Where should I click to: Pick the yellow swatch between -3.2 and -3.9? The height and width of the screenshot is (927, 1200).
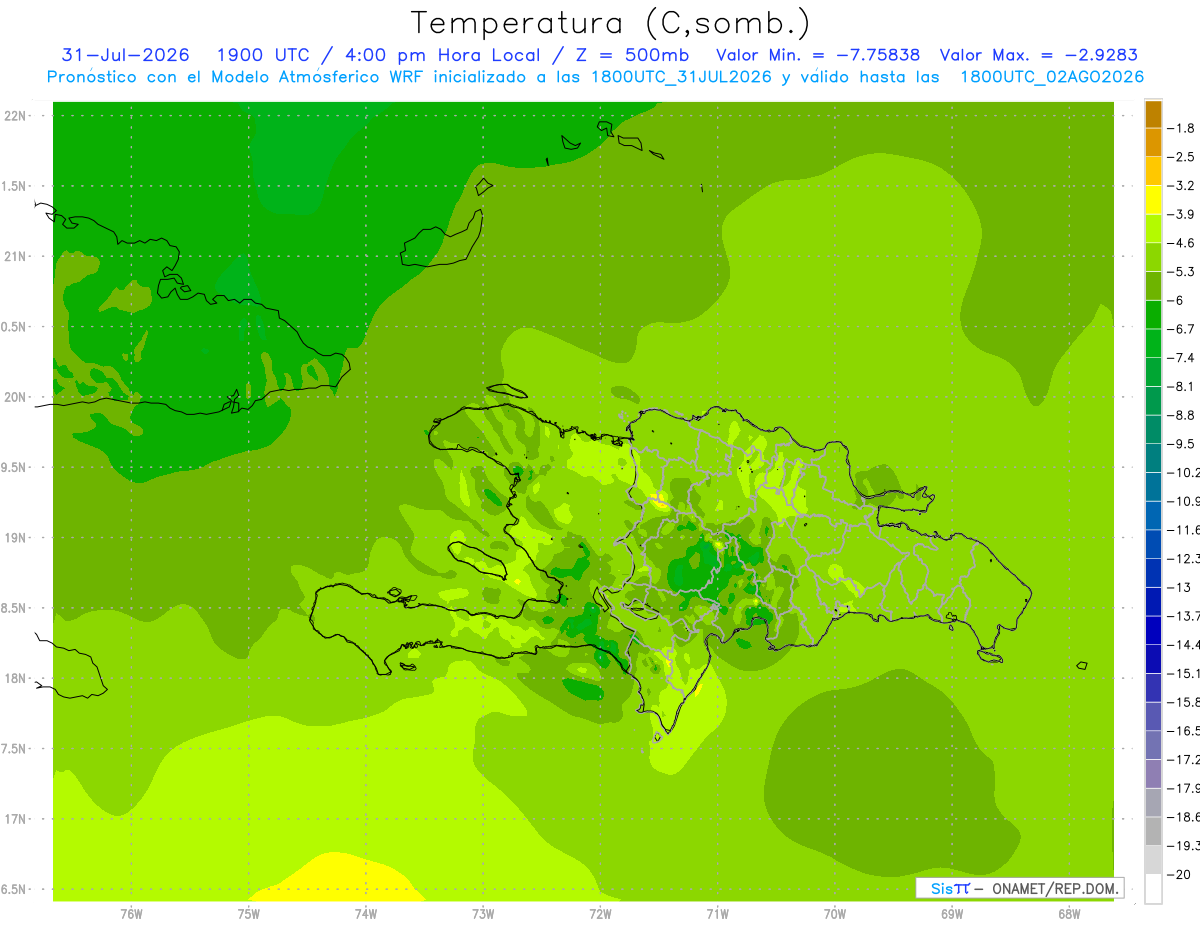[1153, 200]
